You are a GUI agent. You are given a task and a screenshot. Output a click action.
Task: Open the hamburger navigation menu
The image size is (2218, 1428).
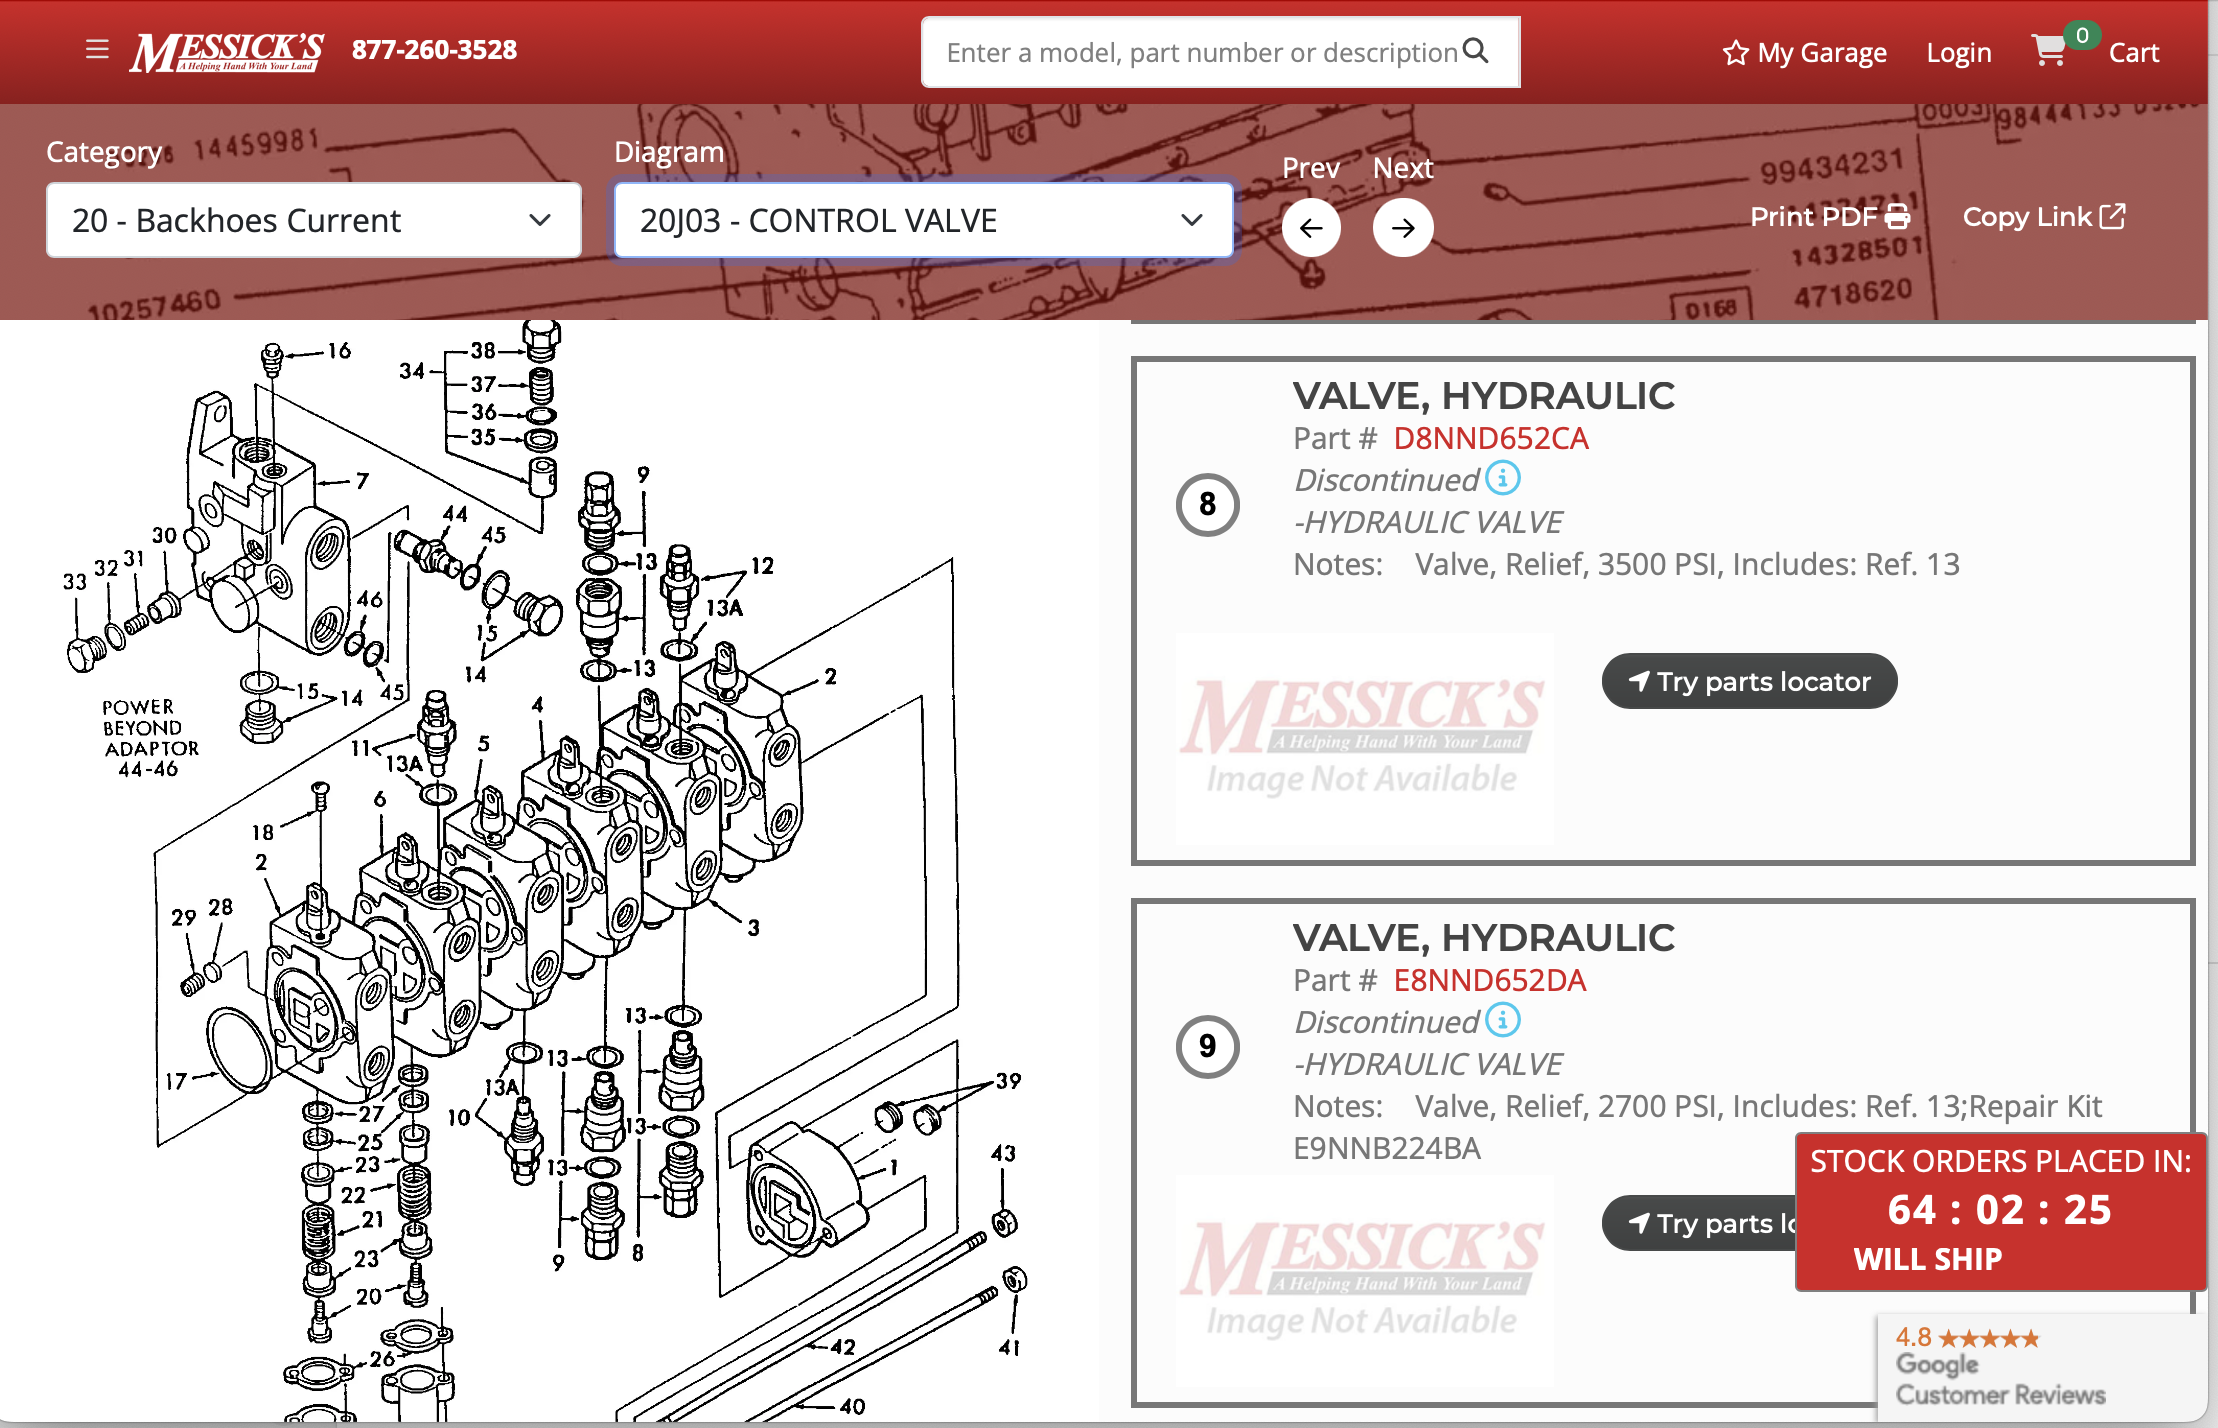(97, 49)
